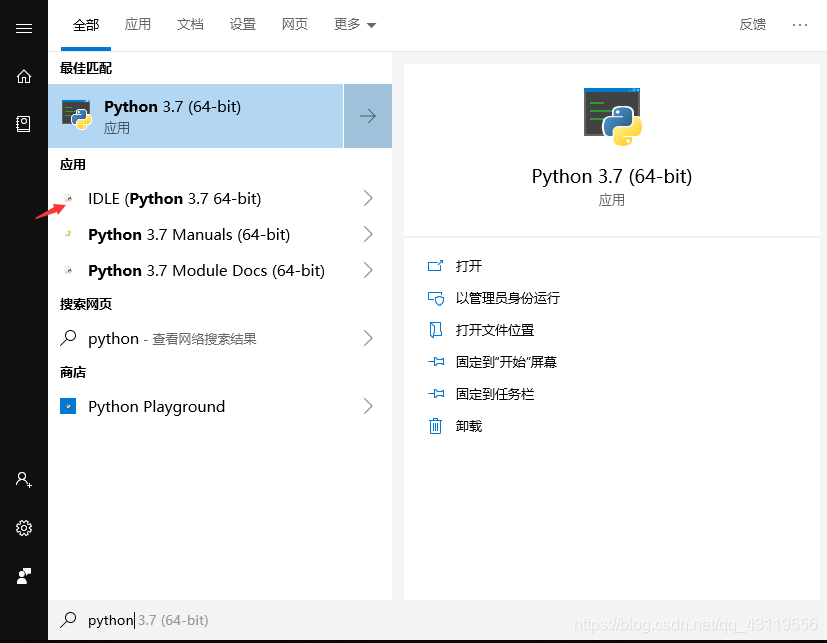Switch to the 设置 tab
This screenshot has width=827, height=643.
coord(243,24)
